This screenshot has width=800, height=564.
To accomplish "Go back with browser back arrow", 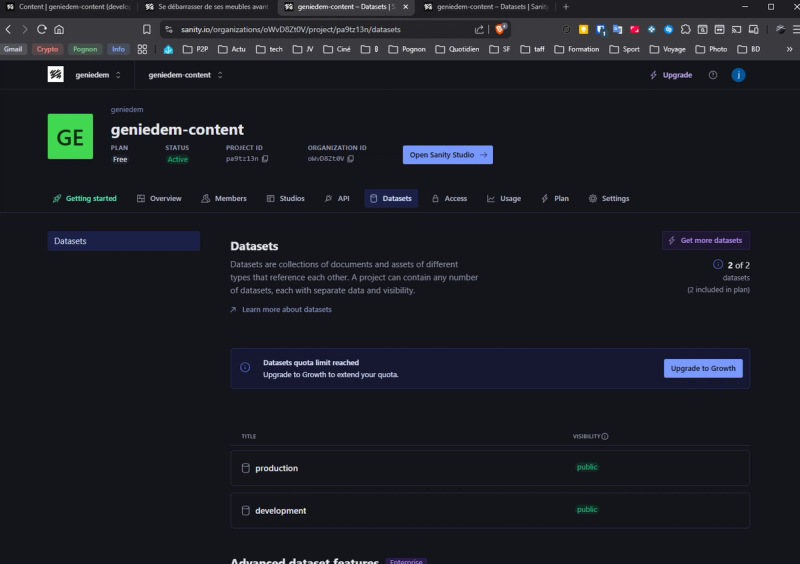I will click(8, 30).
